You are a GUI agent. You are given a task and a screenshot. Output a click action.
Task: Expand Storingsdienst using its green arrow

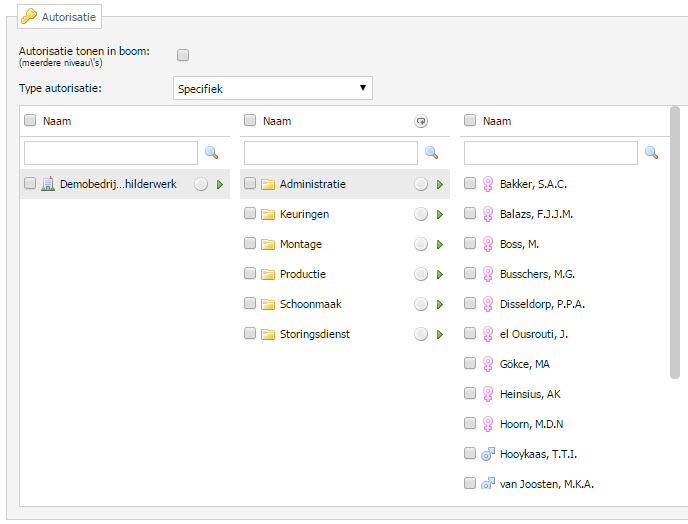439,334
